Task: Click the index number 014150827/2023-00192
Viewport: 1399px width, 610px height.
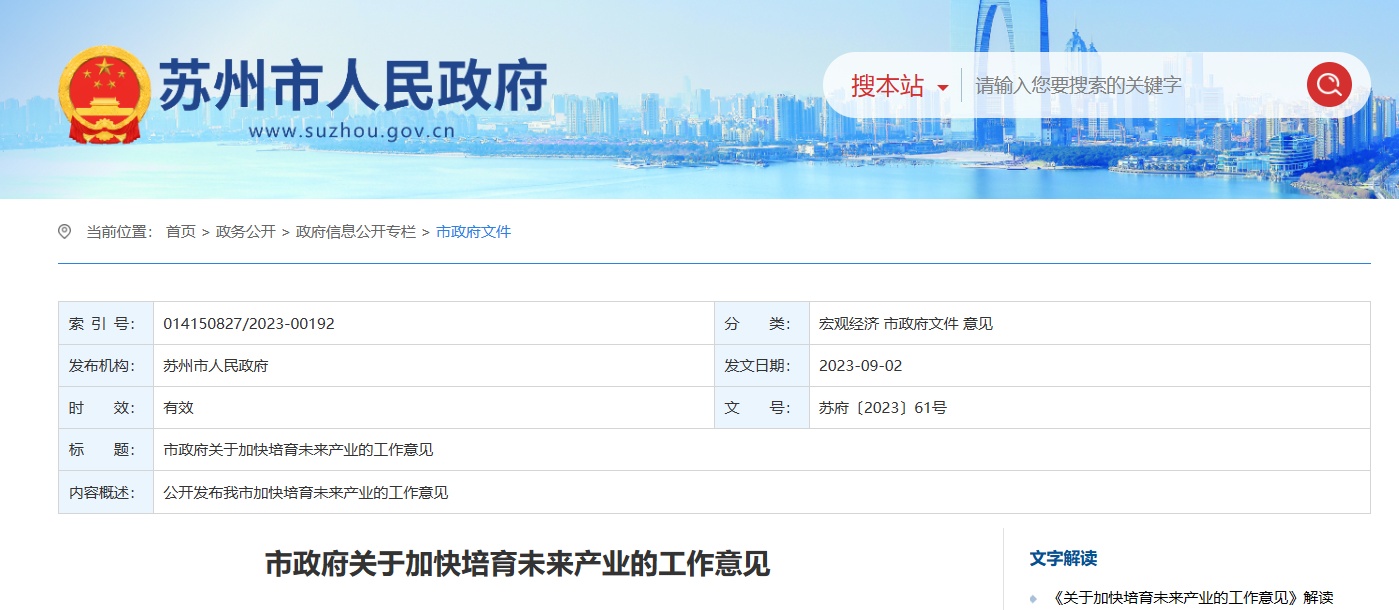Action: (x=249, y=324)
